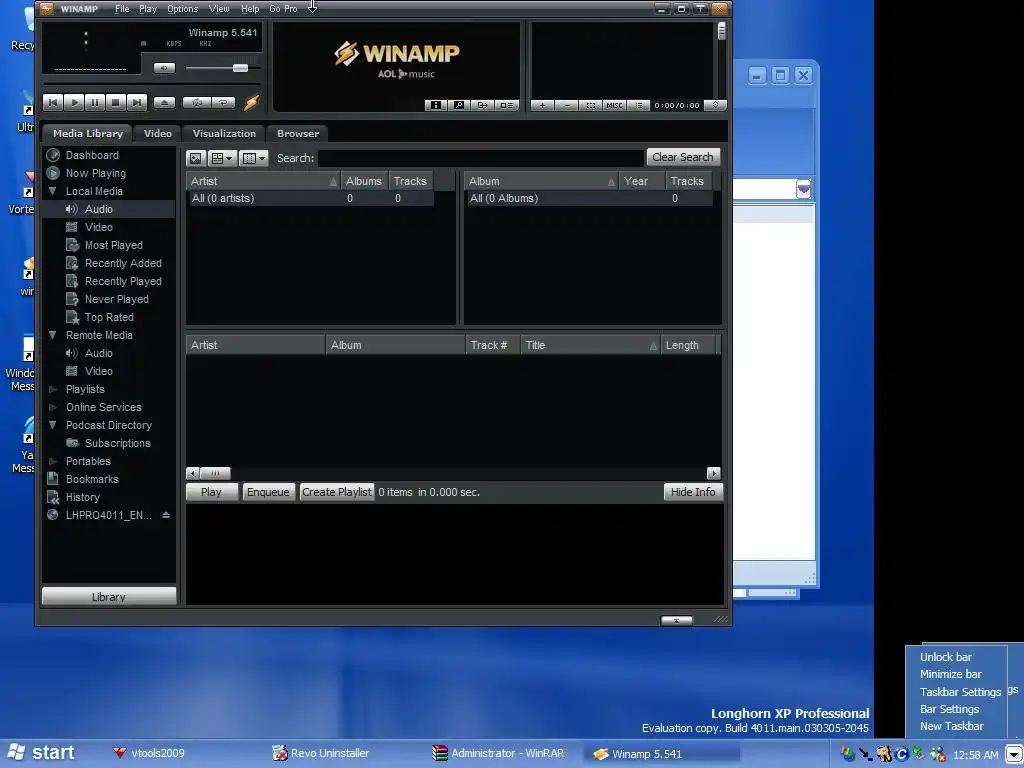Add files with the playlist plus button

(542, 105)
